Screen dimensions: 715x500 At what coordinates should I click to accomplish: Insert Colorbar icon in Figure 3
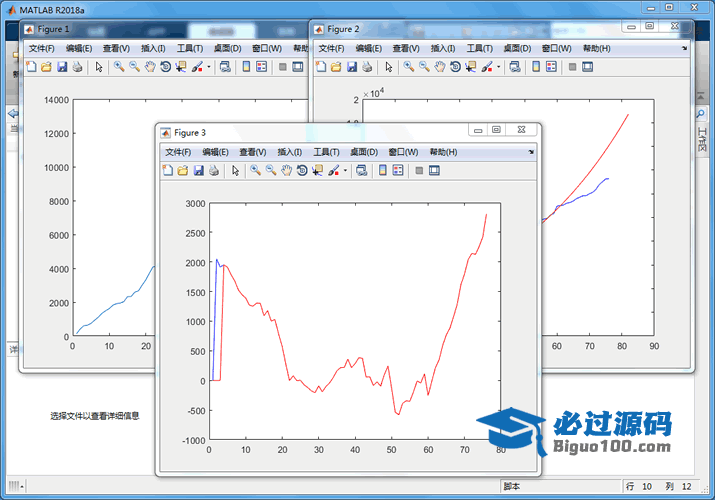point(383,170)
